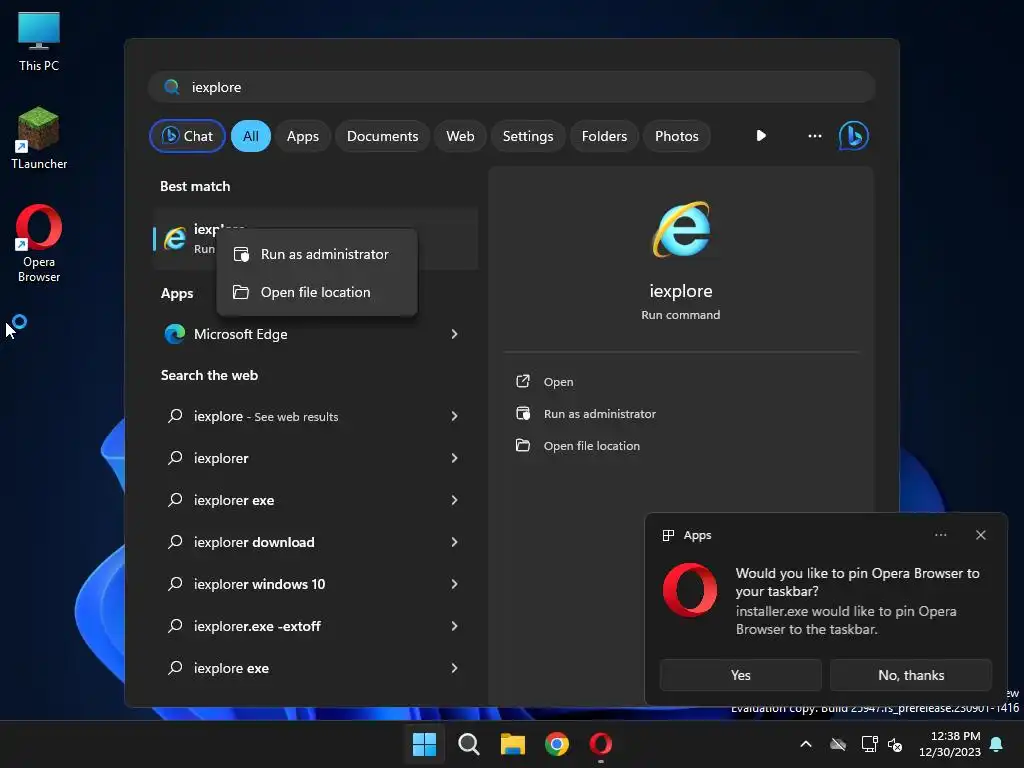Dismiss the Apps pin notification
This screenshot has height=768, width=1024.
click(980, 535)
